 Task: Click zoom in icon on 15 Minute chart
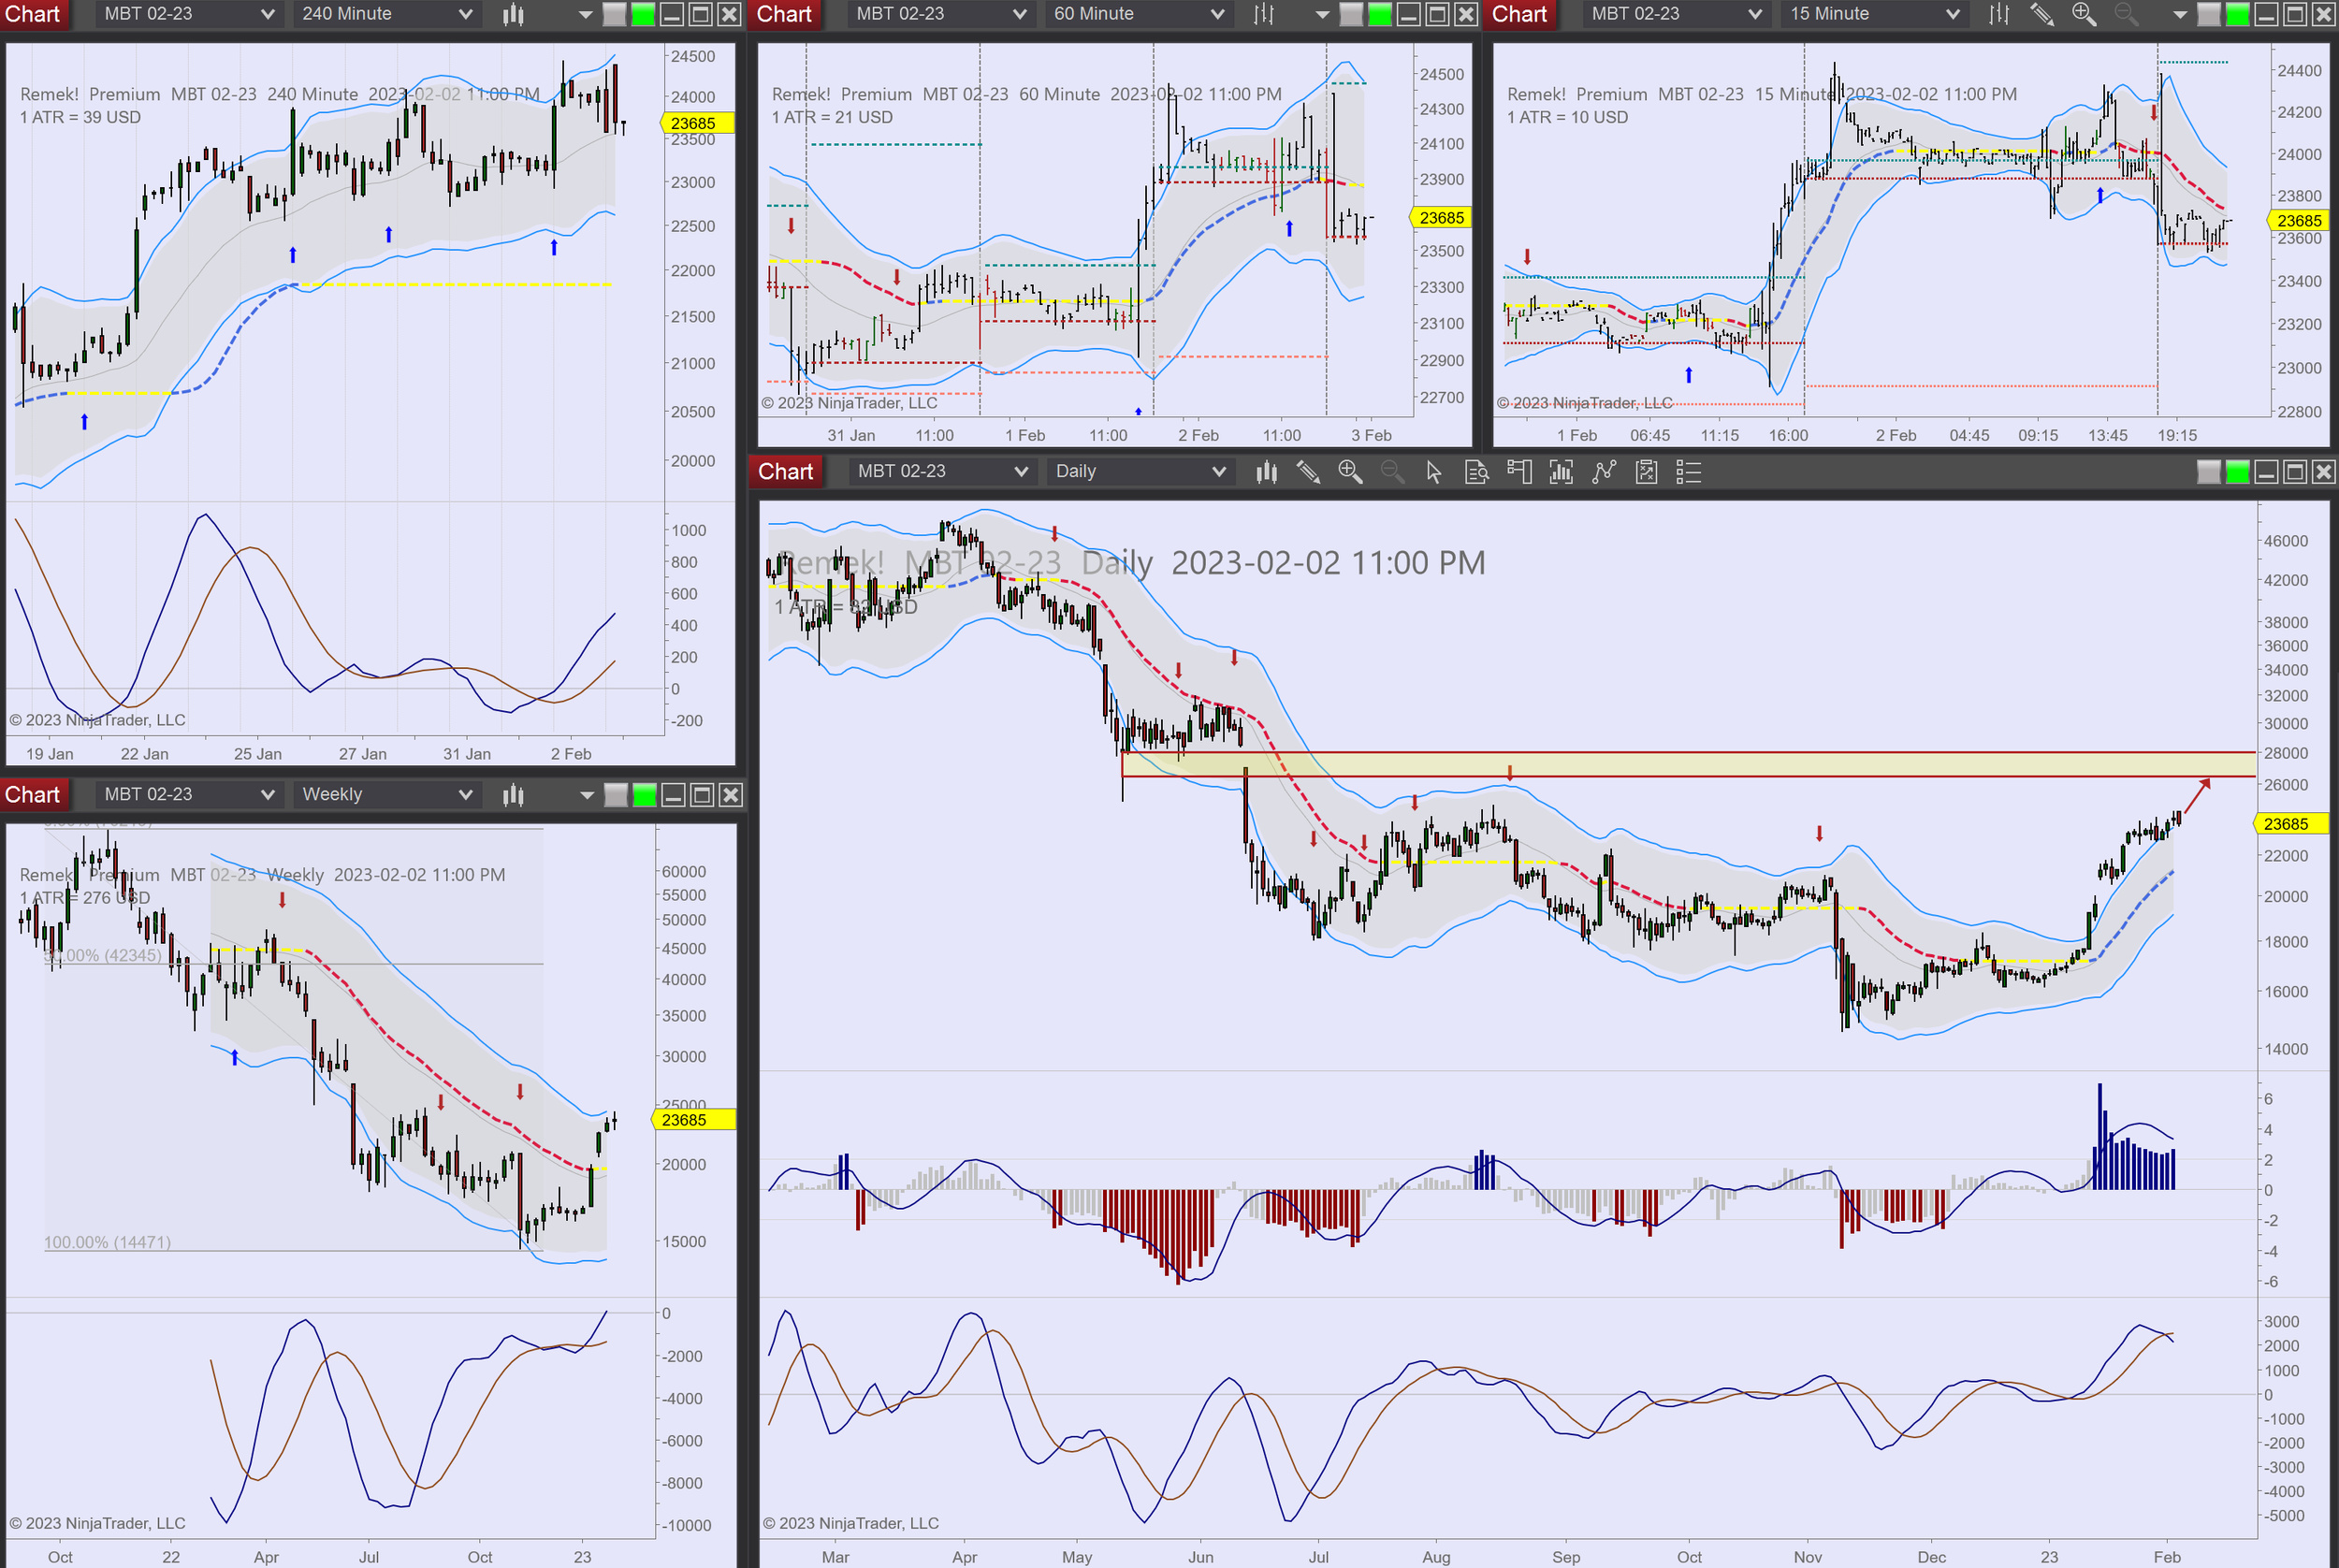(x=2084, y=14)
